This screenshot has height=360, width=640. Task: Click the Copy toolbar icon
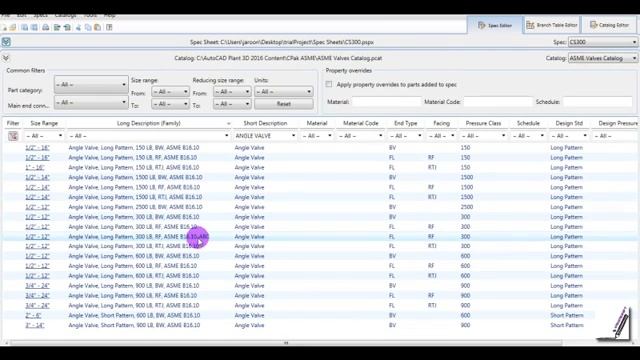click(88, 27)
